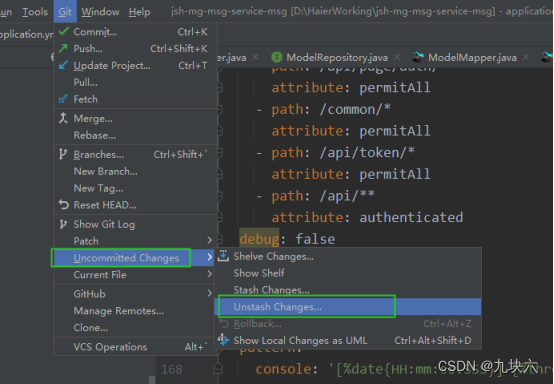Switch to ModelRepository.java tab

click(337, 57)
